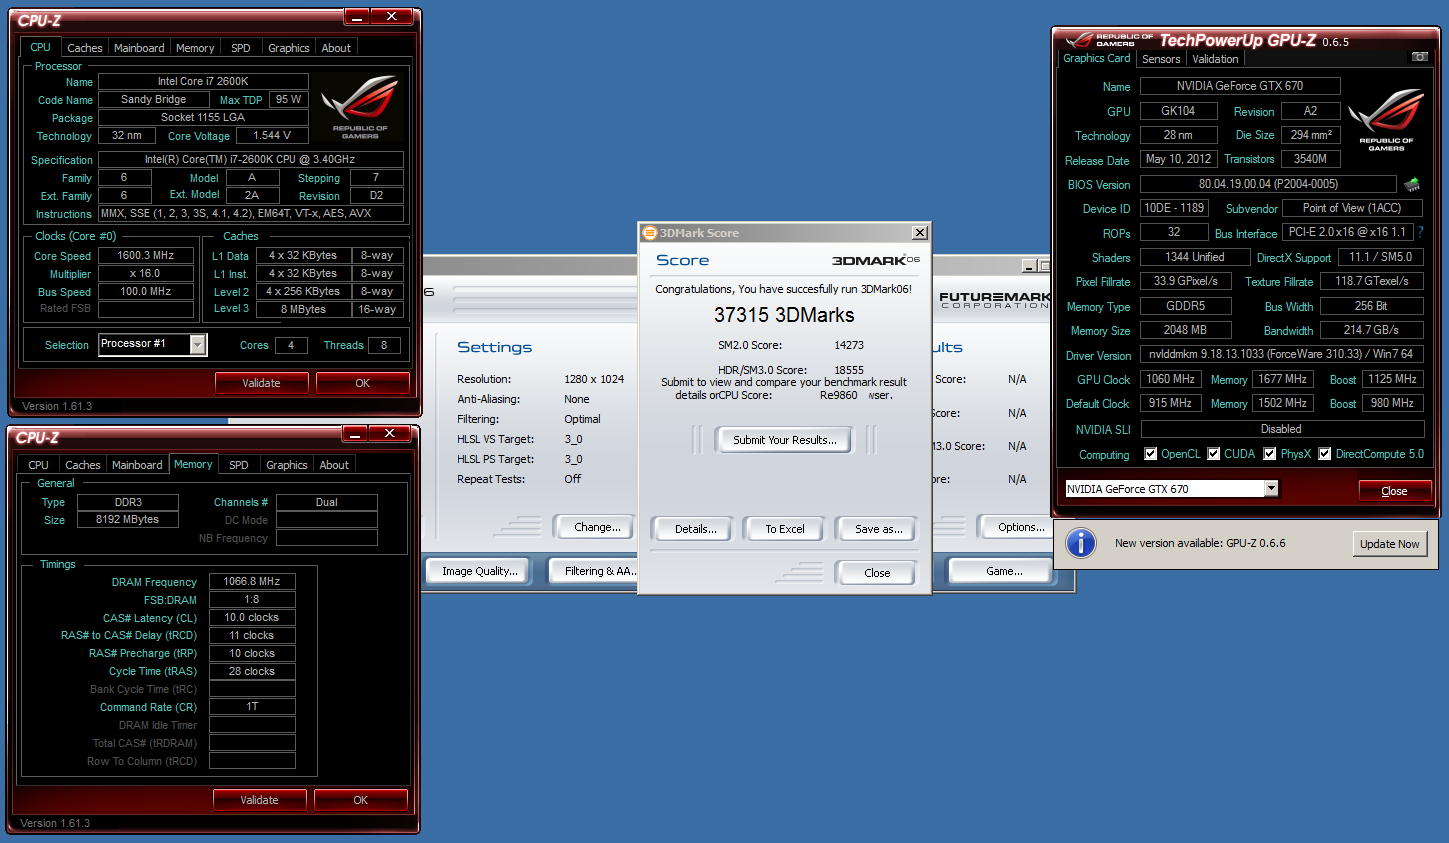Select the Graphics Card tab in GPU-Z

pos(1097,58)
